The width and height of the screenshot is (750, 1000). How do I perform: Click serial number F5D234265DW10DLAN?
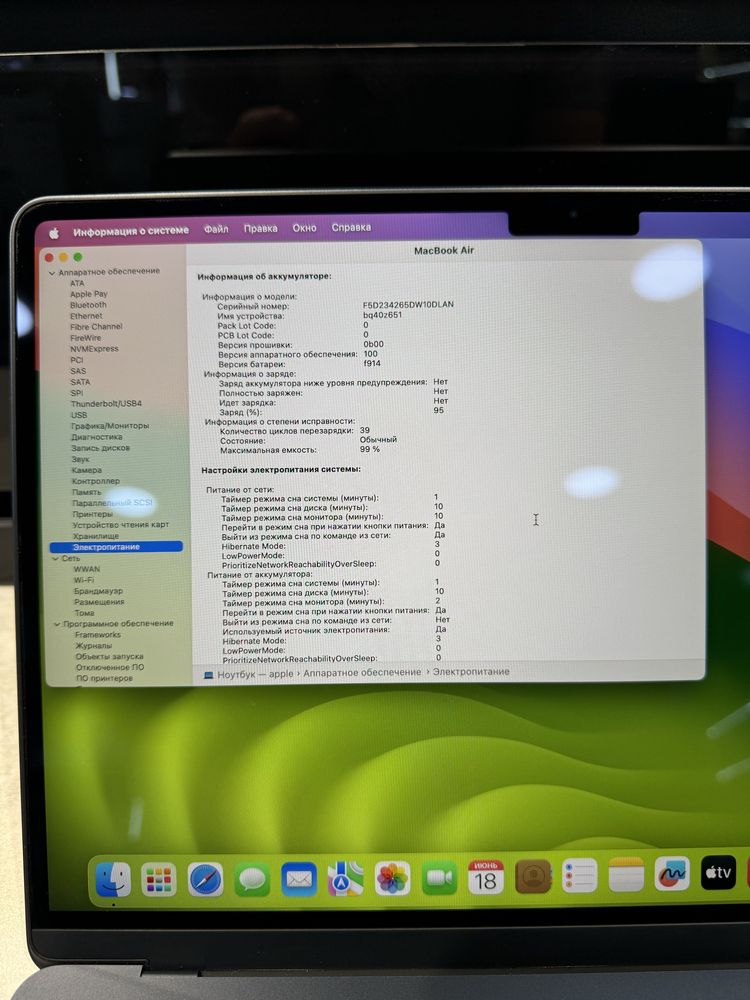408,305
